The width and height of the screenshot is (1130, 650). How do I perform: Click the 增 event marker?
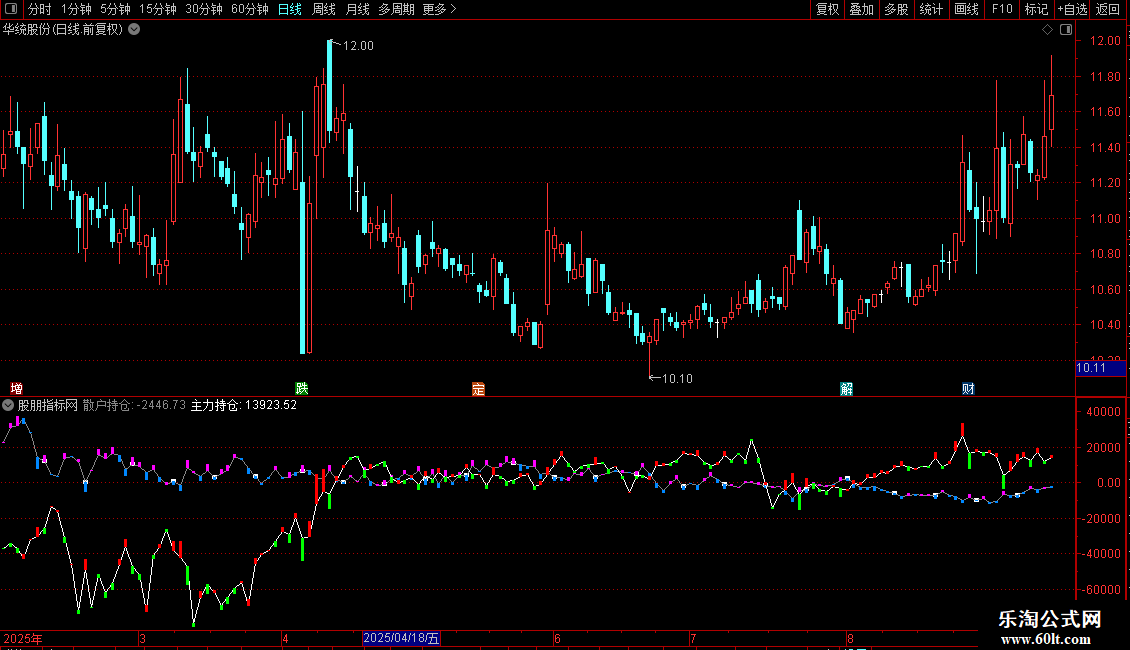pos(16,389)
